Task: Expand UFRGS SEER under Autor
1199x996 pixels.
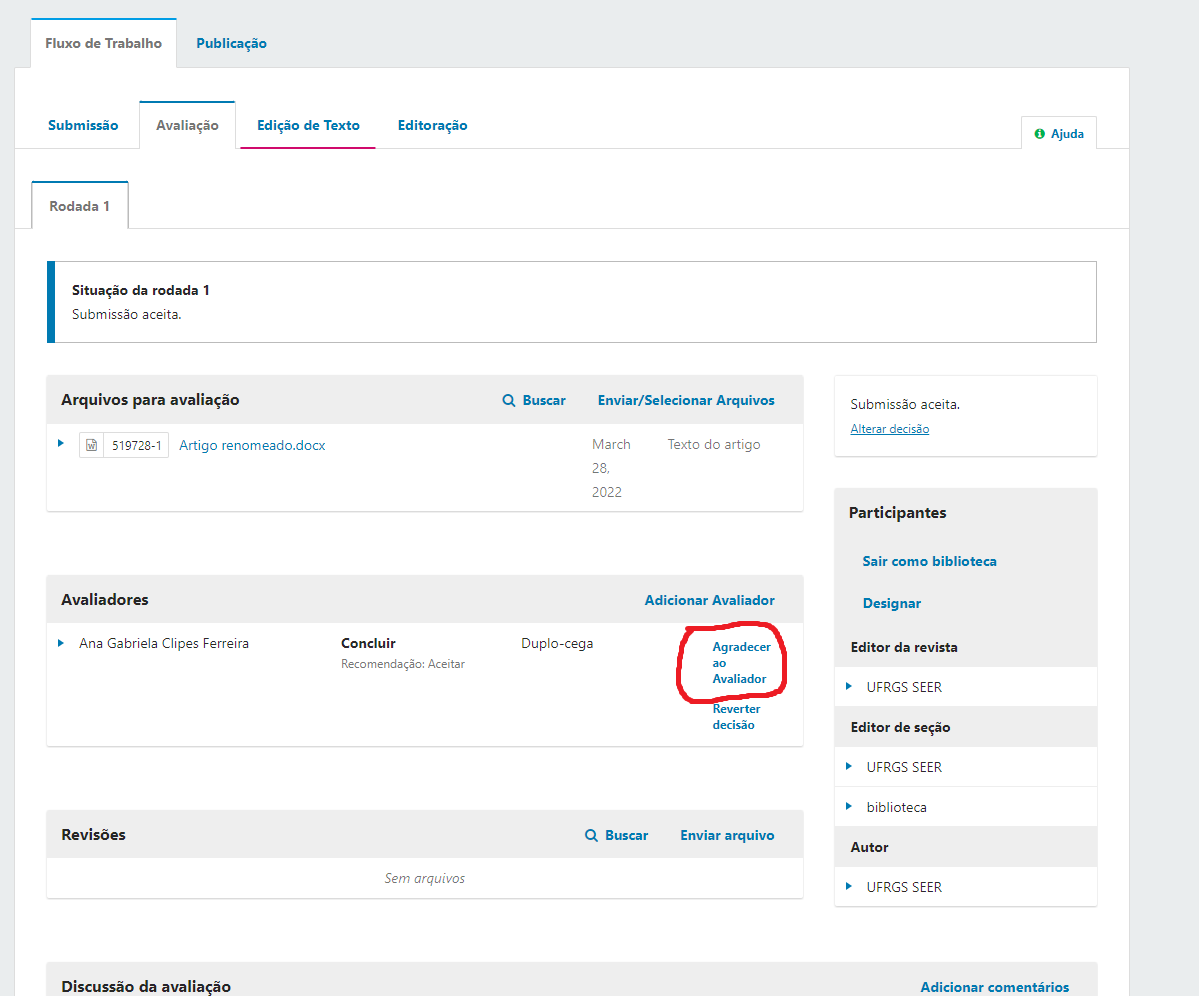Action: click(x=849, y=887)
